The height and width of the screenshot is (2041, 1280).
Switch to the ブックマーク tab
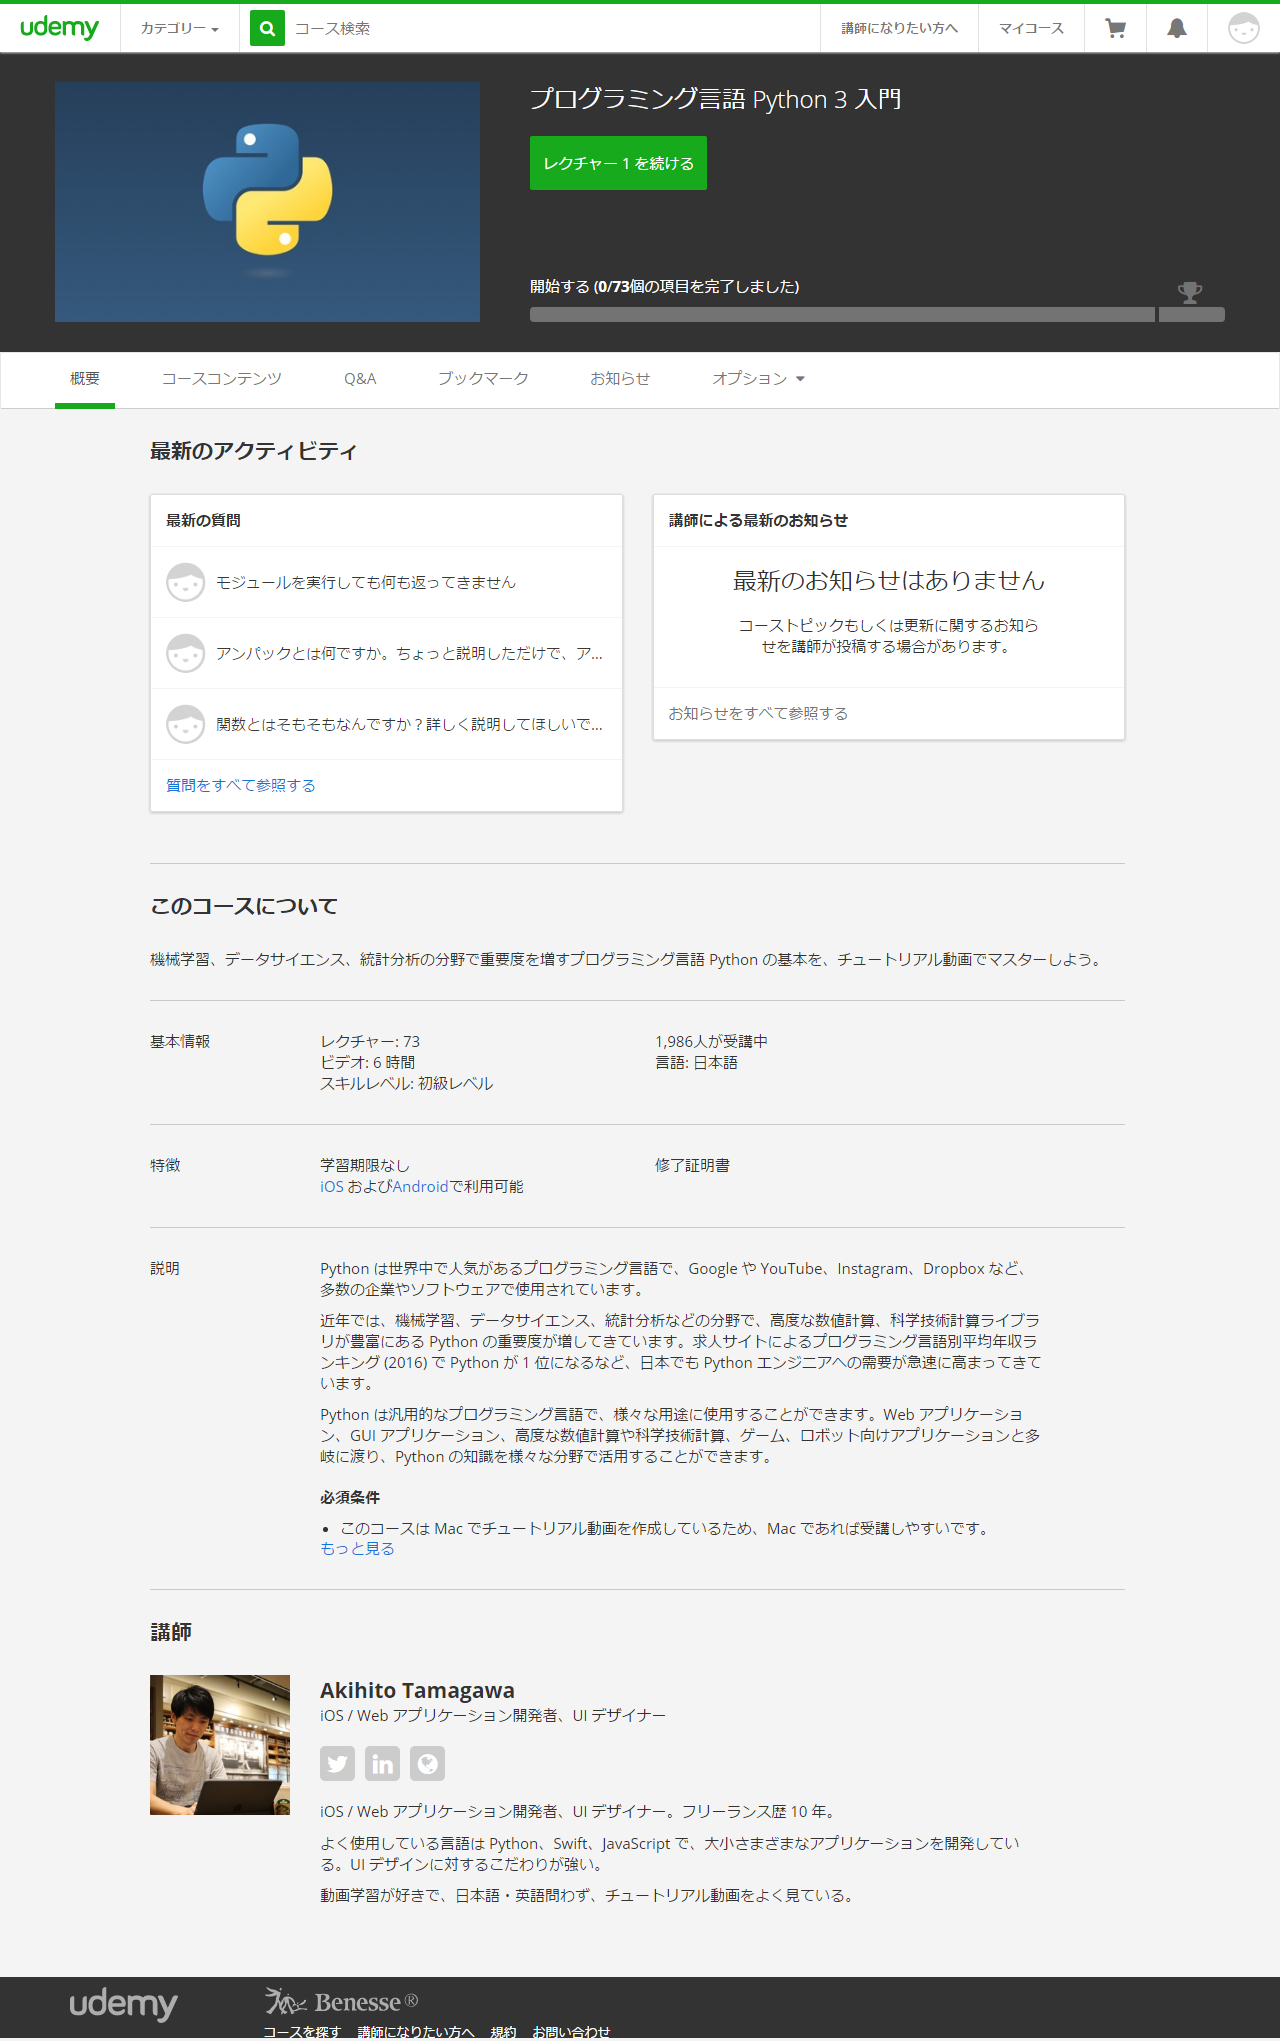tap(483, 378)
